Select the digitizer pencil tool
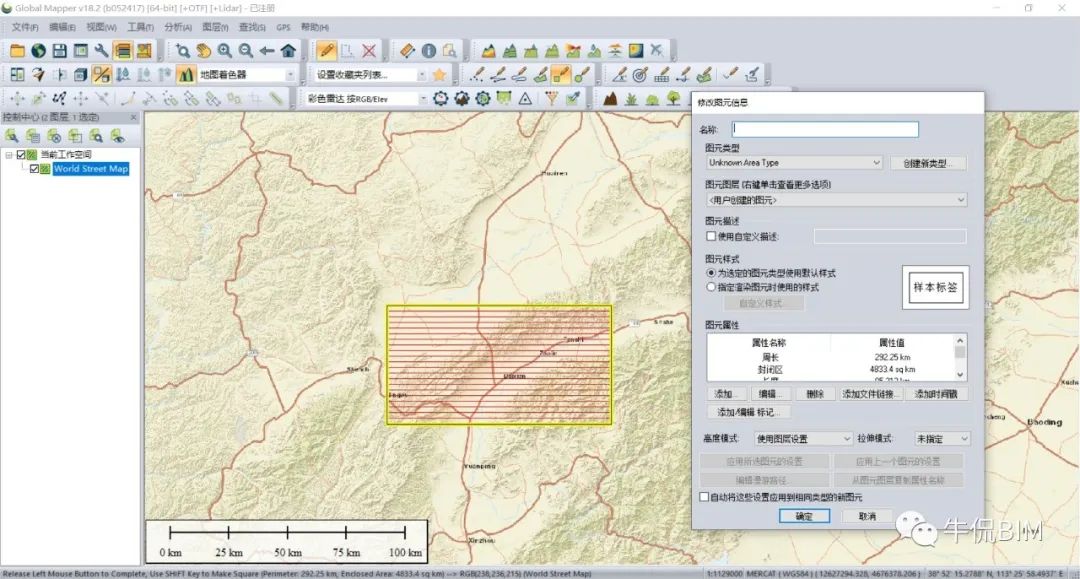The image size is (1080, 579). 326,50
